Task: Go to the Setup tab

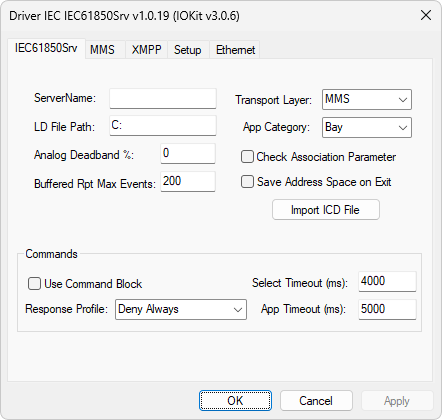Action: [x=188, y=50]
